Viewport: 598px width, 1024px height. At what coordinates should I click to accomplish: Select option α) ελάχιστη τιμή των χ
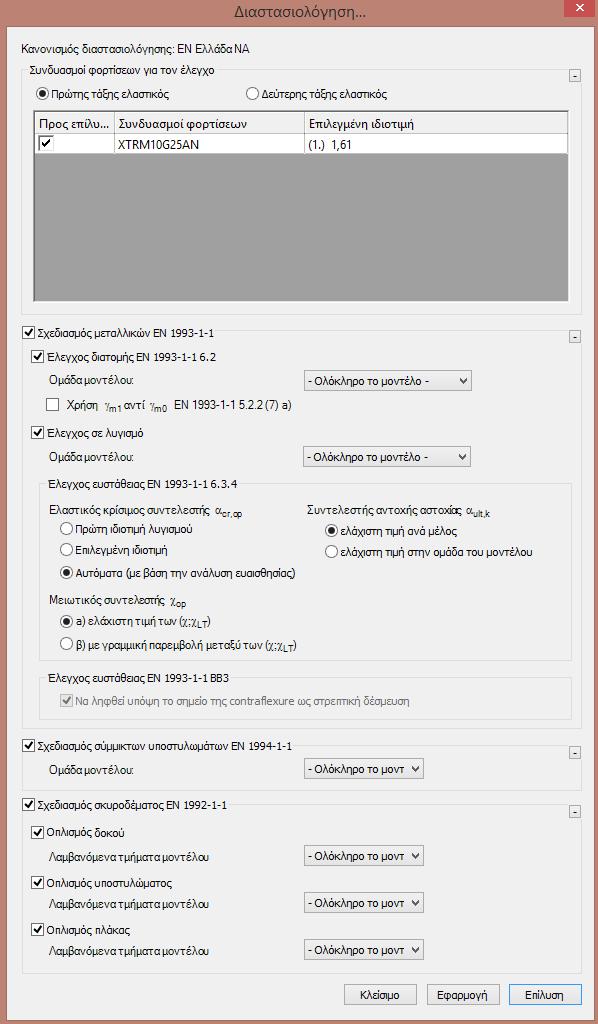[x=65, y=622]
